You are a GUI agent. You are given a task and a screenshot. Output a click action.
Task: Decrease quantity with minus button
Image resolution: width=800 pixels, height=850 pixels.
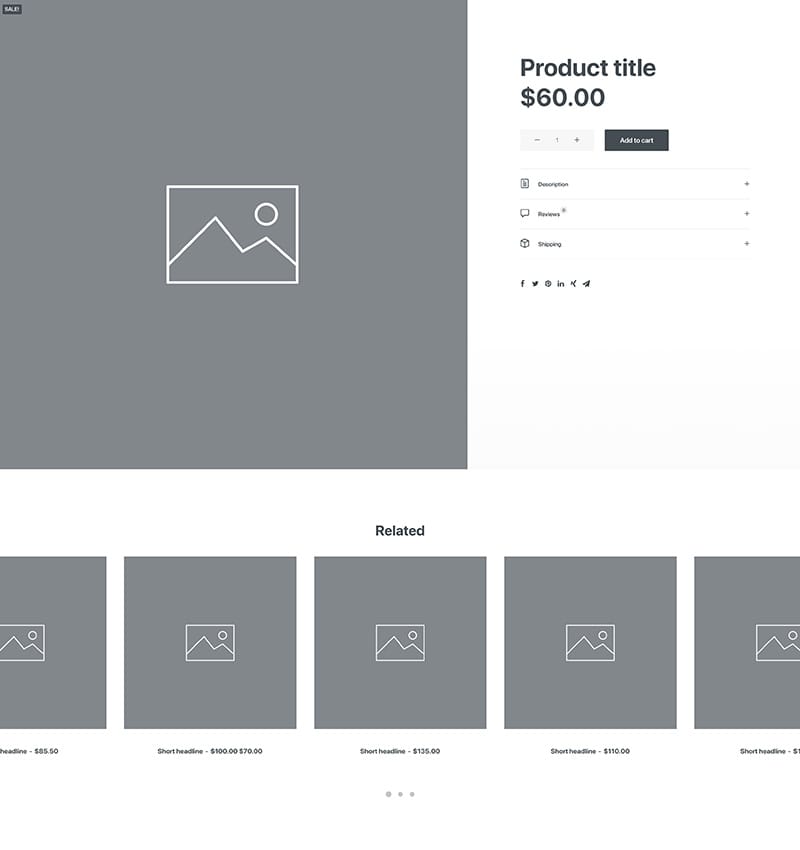[x=537, y=140]
